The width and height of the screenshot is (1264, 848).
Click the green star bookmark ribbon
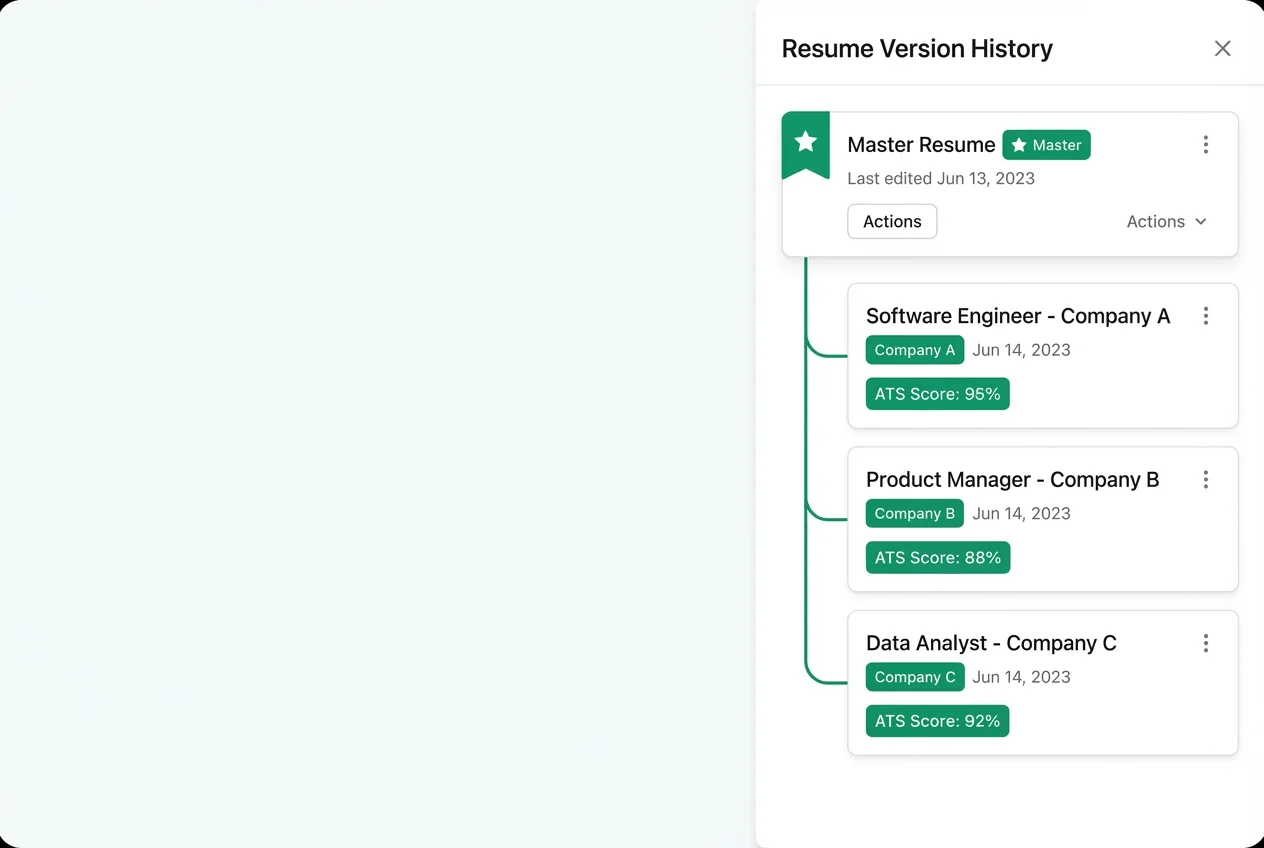click(805, 145)
